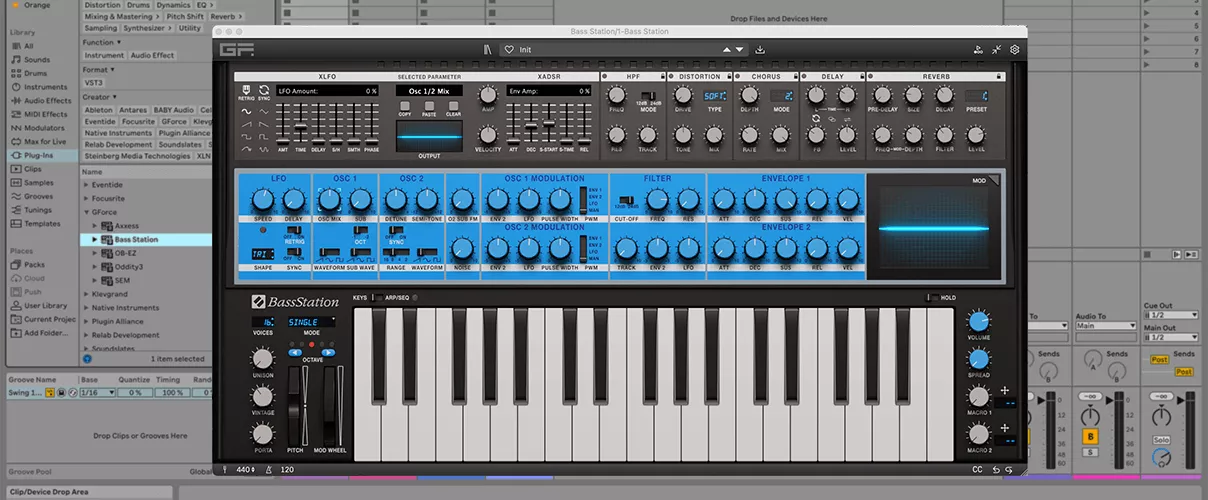Image resolution: width=1208 pixels, height=500 pixels.
Task: Favorite the Init preset with heart icon
Action: (509, 49)
